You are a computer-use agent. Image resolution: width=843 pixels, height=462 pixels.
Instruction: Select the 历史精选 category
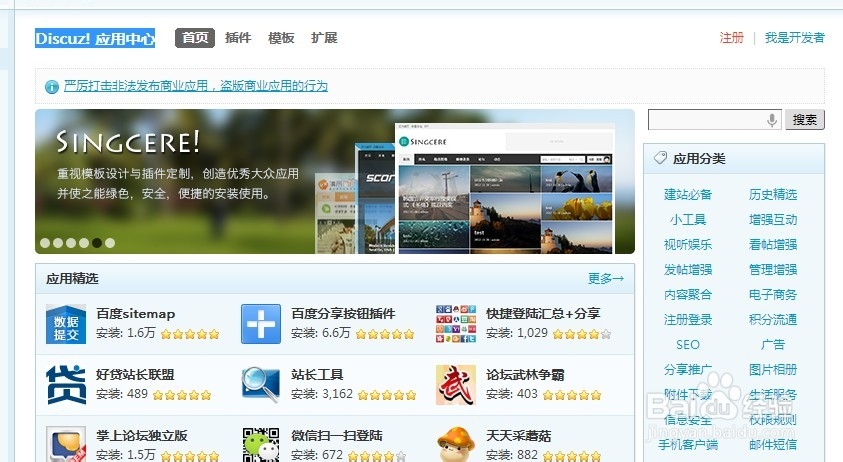tap(773, 195)
